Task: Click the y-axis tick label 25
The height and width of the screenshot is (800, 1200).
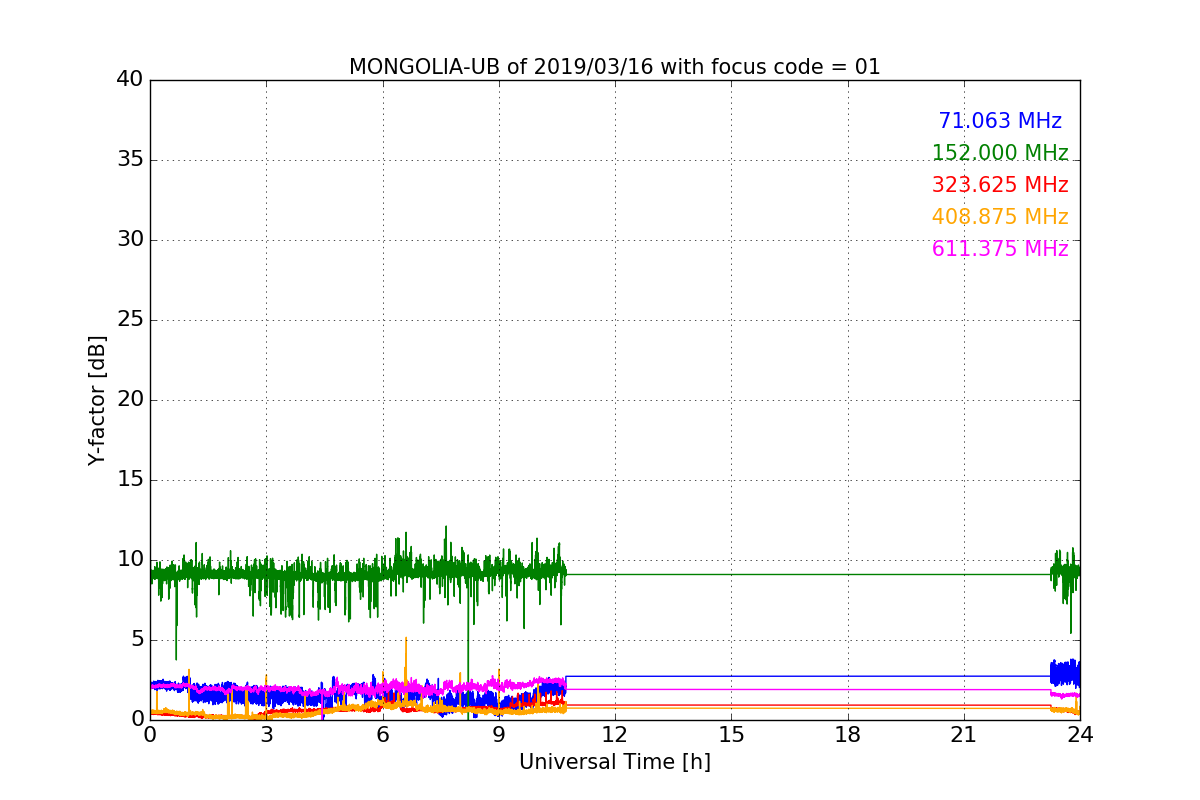Action: pos(130,319)
